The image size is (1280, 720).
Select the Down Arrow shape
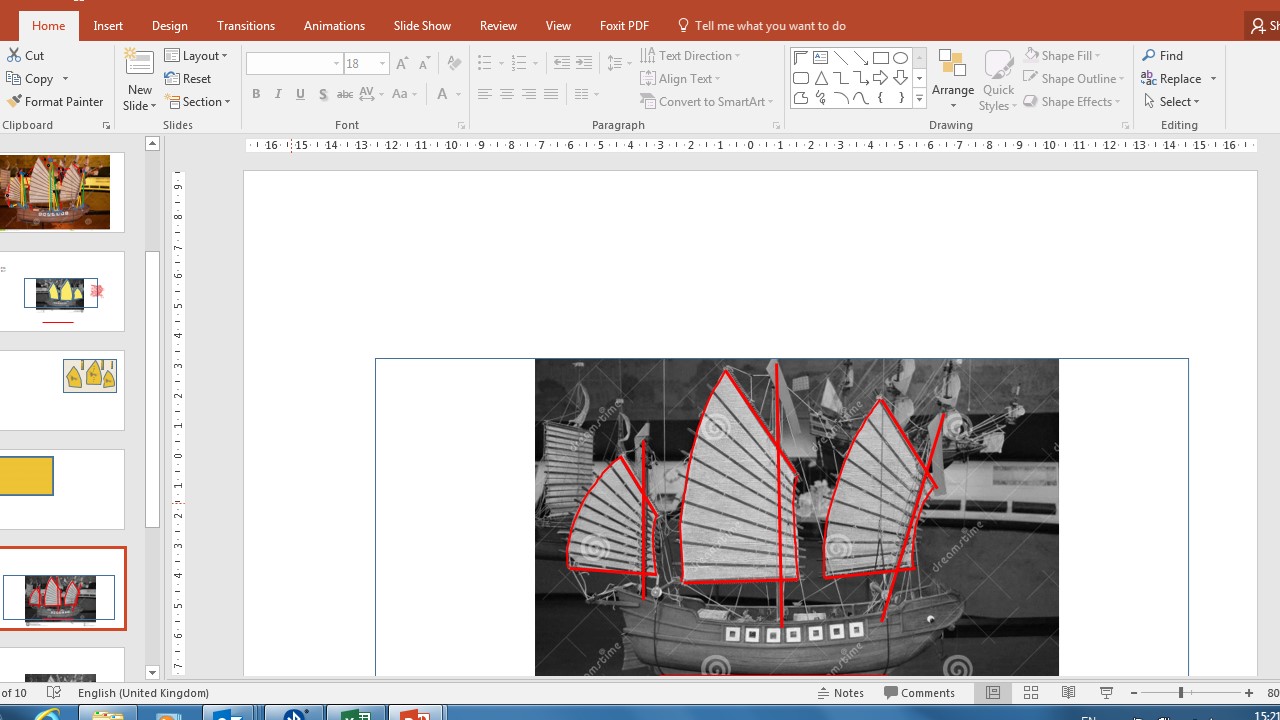pyautogui.click(x=900, y=78)
